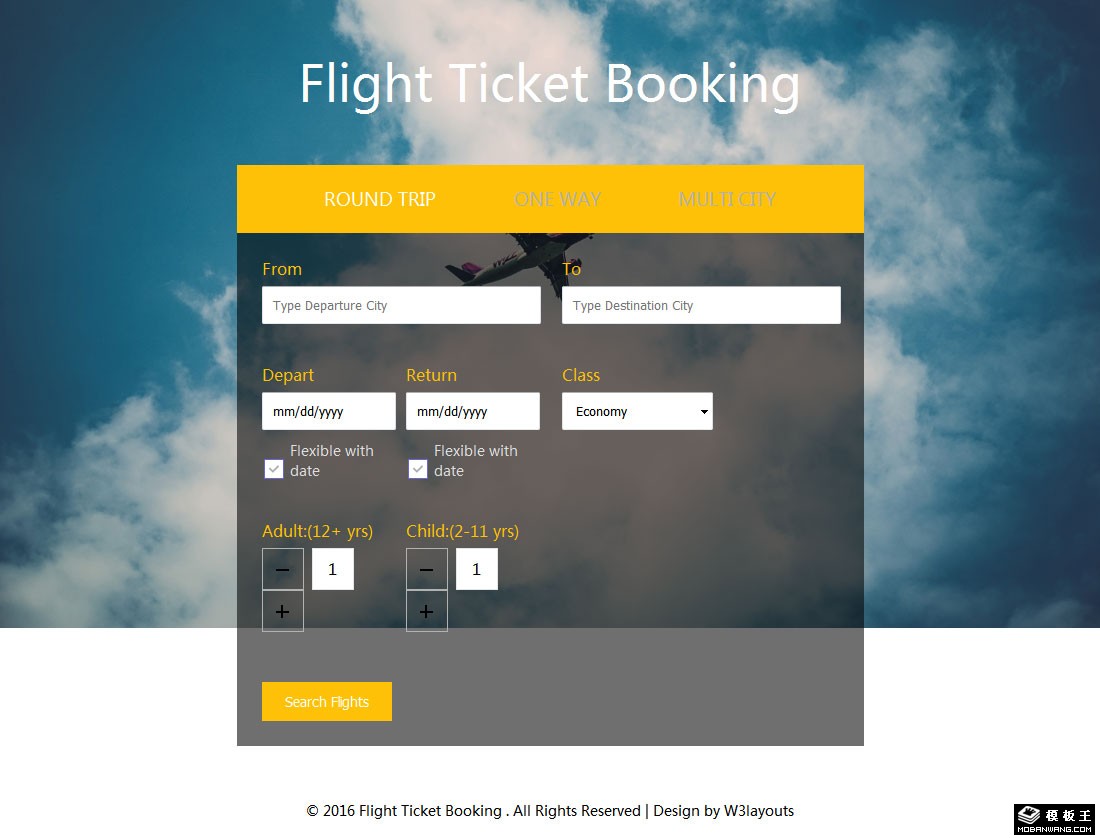Click the Adult count number box
Screen dimensions: 1100x838
point(333,569)
